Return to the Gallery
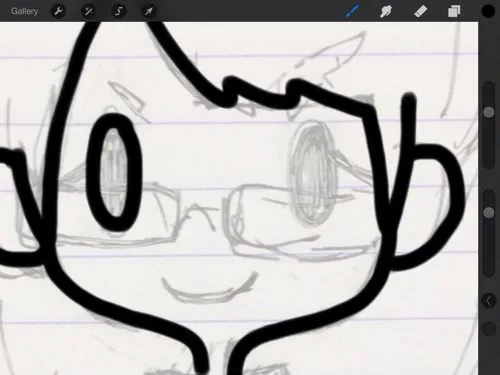Viewport: 500px width, 375px height. pos(24,11)
